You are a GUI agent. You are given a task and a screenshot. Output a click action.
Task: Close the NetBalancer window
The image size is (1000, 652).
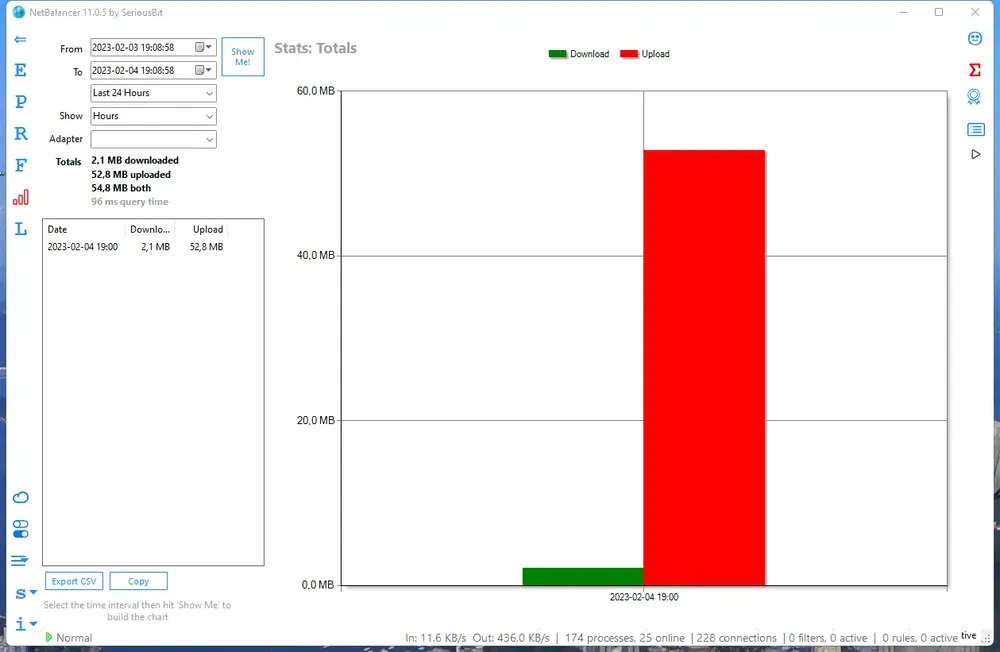tap(975, 12)
